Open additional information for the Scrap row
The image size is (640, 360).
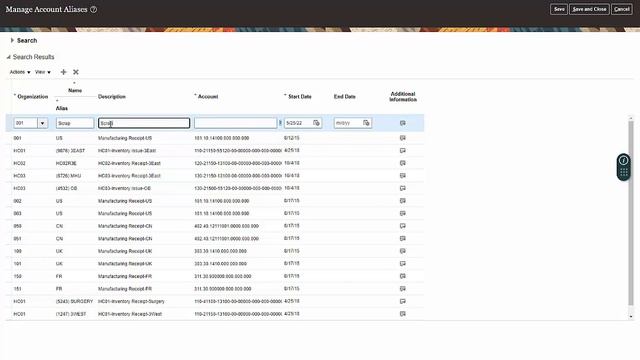click(x=403, y=123)
